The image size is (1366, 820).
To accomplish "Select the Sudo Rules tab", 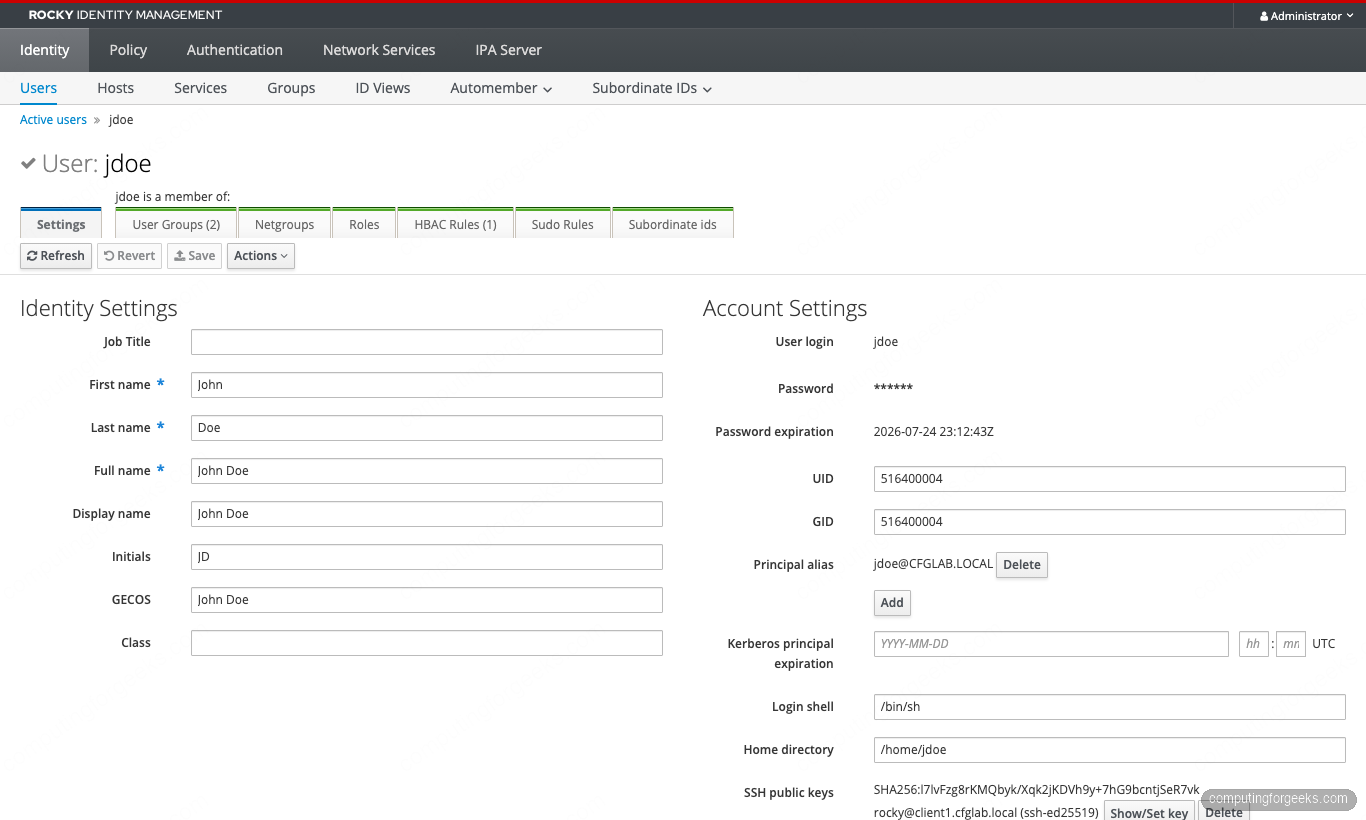I will click(562, 224).
